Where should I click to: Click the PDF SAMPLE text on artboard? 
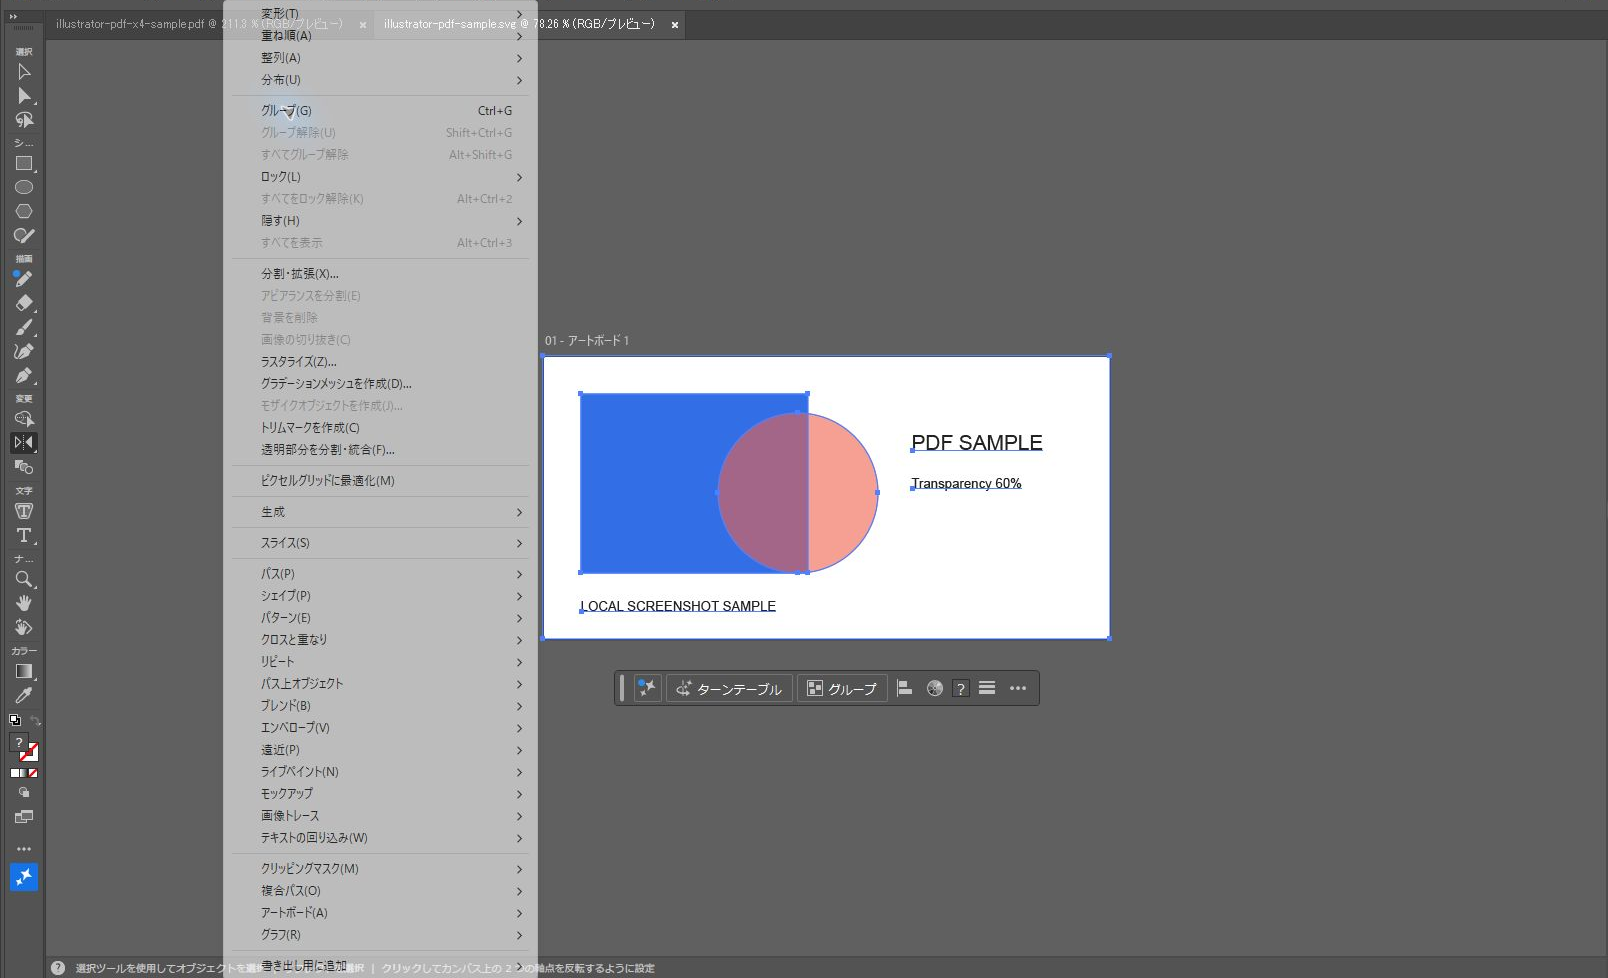pyautogui.click(x=977, y=443)
